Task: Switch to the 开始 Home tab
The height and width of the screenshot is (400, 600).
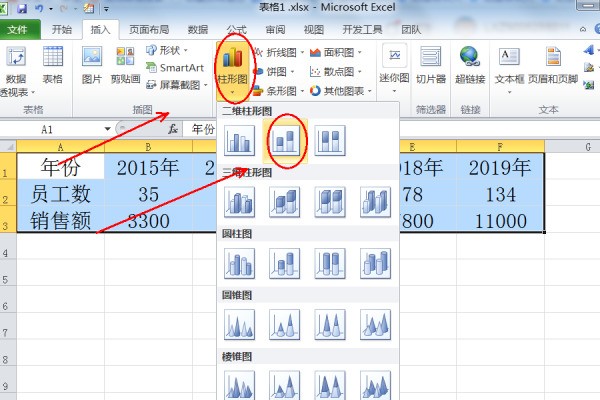Action: click(62, 29)
